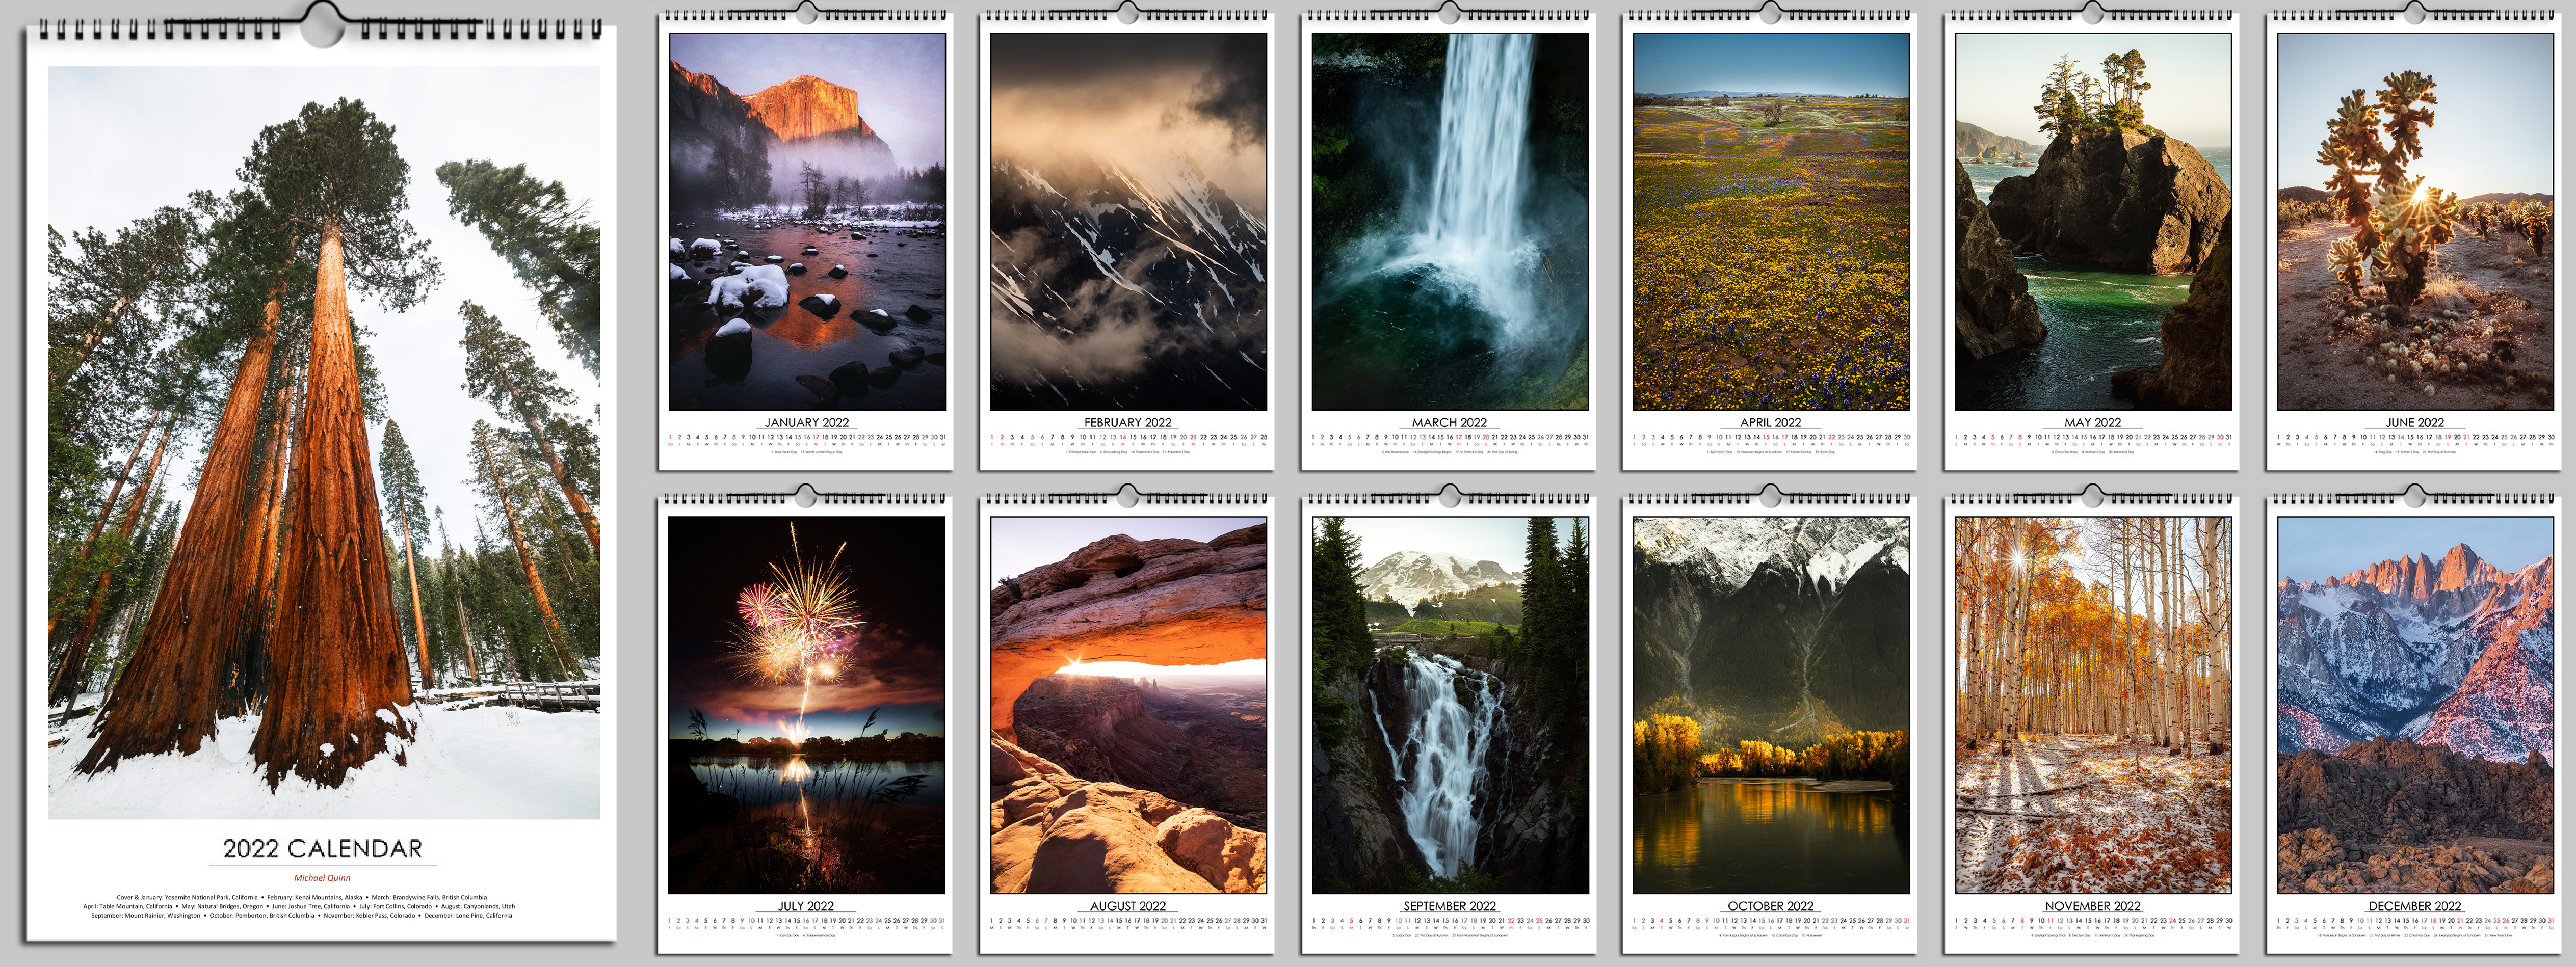Select the July 2022 fireworks photo
Image resolution: width=2576 pixels, height=967 pixels.
click(x=806, y=705)
